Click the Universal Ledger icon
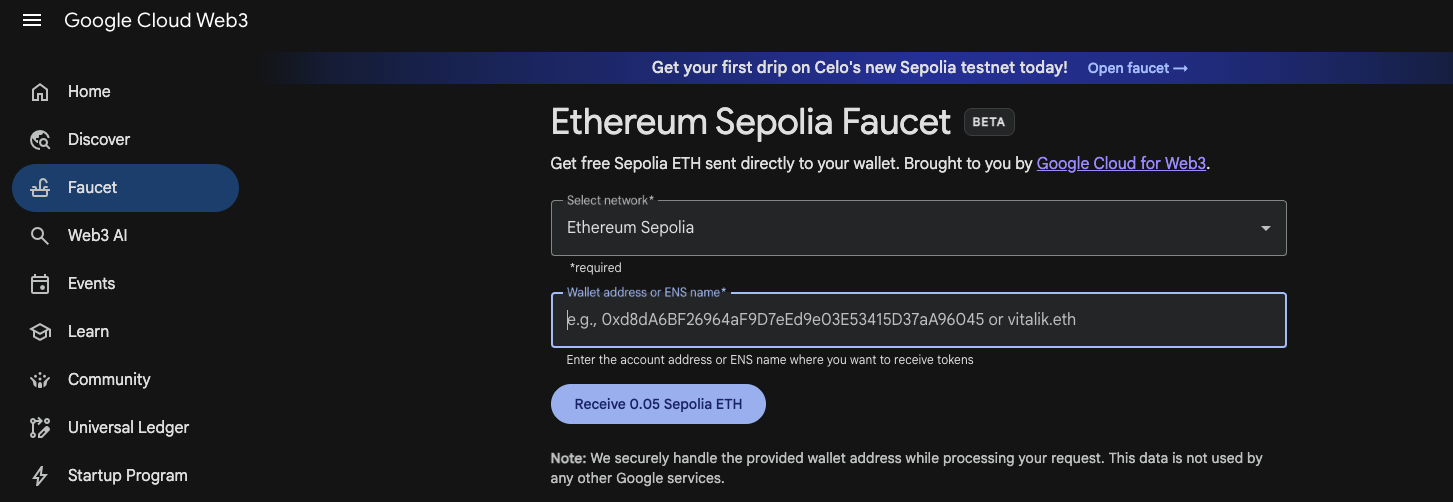Viewport: 1453px width, 502px height. [x=40, y=428]
